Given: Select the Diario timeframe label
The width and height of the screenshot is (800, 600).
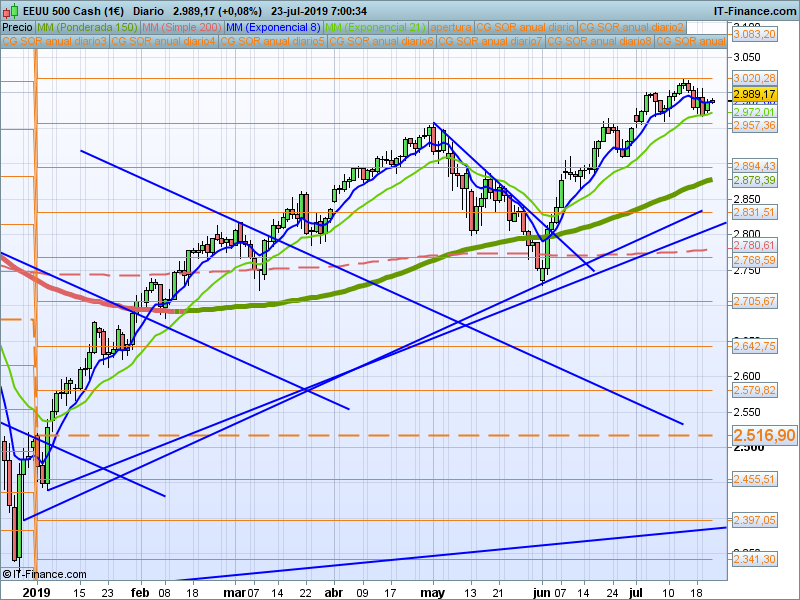Looking at the screenshot, I should coord(149,10).
